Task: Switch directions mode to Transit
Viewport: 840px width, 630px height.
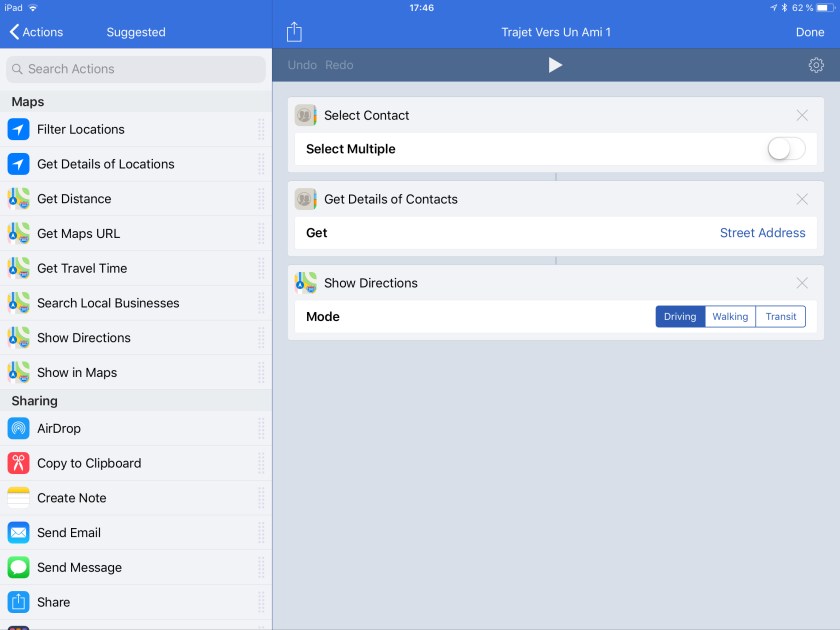Action: point(780,317)
